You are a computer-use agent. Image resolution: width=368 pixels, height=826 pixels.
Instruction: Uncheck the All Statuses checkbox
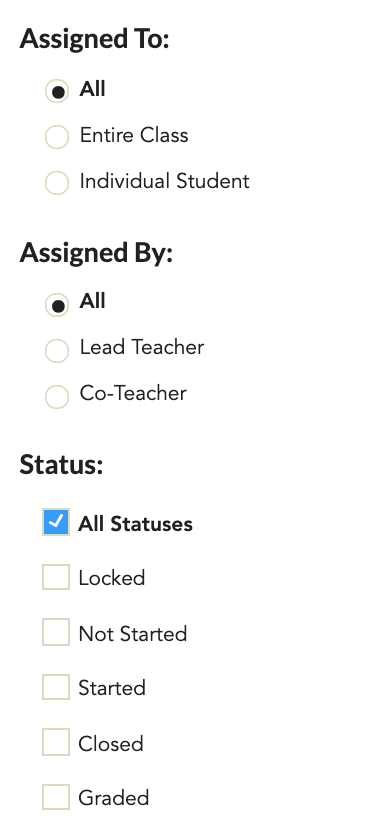click(x=56, y=522)
